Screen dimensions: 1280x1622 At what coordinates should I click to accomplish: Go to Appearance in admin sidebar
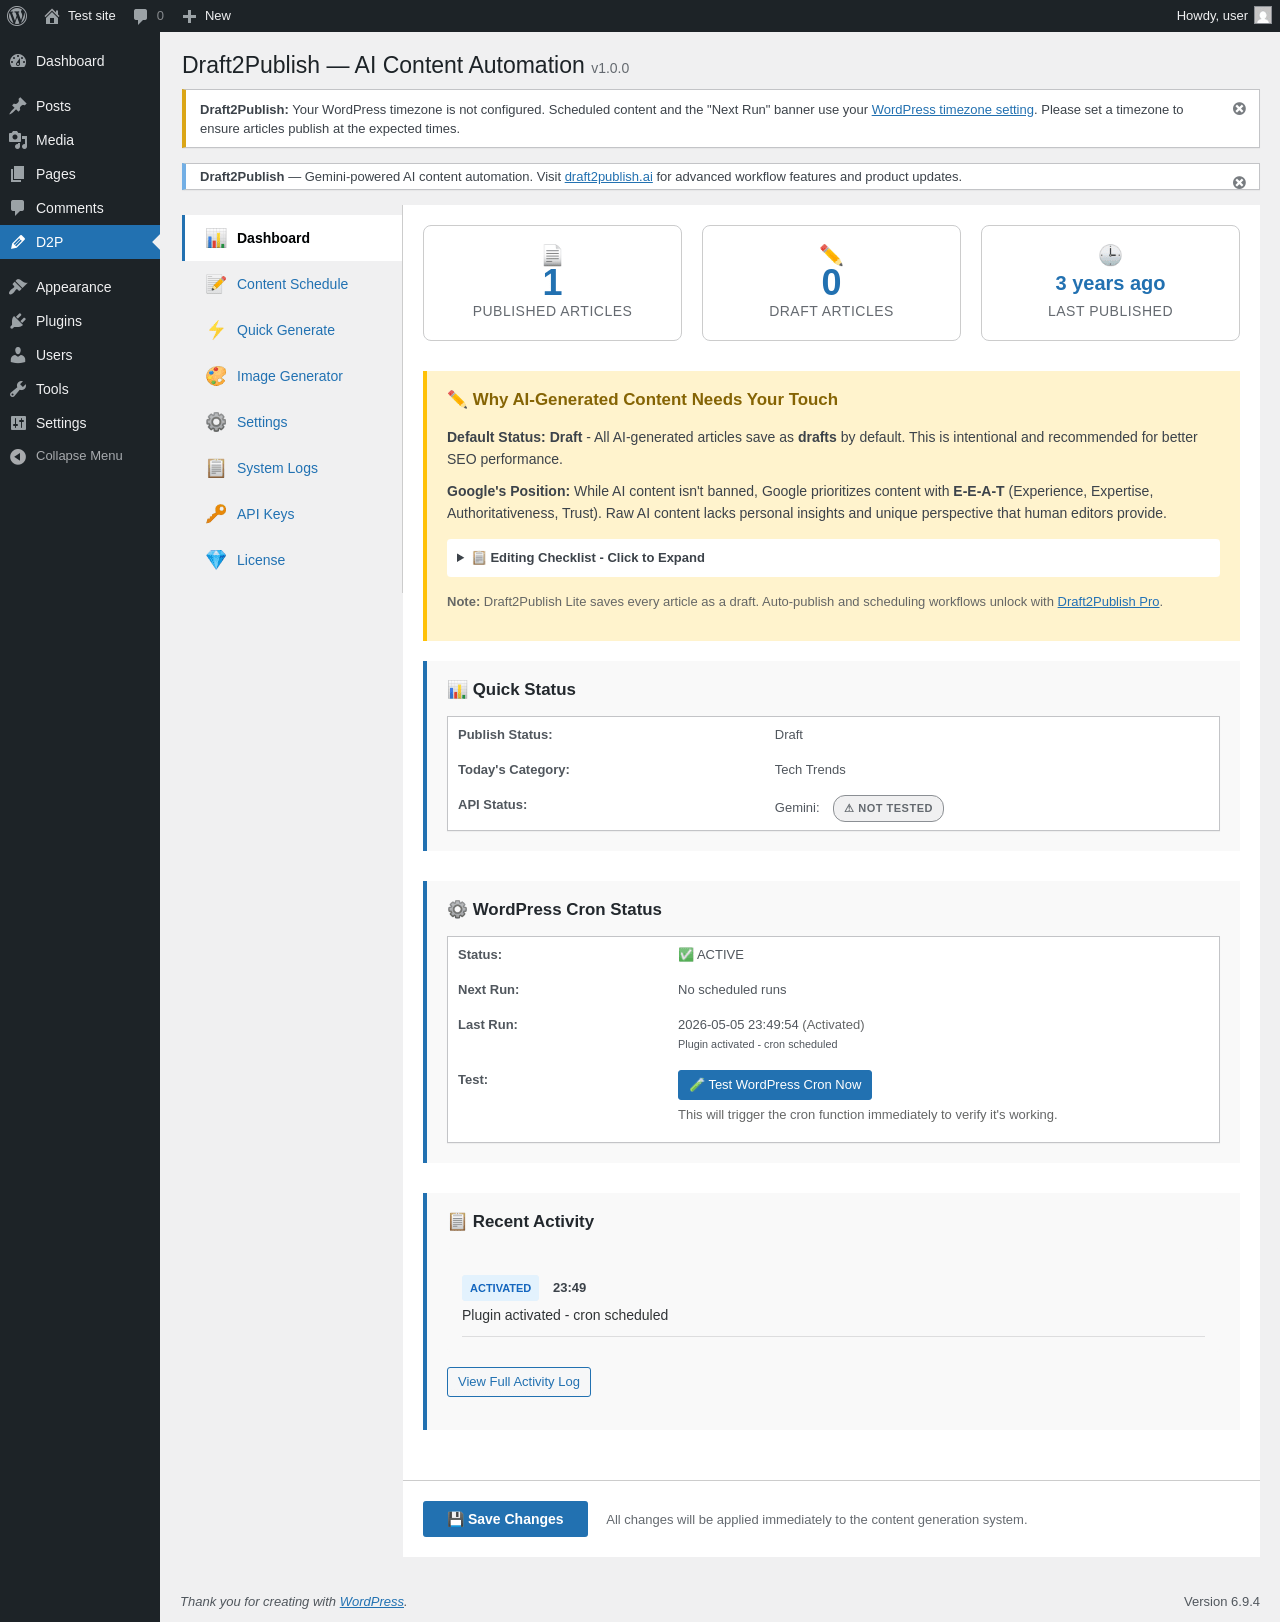73,287
